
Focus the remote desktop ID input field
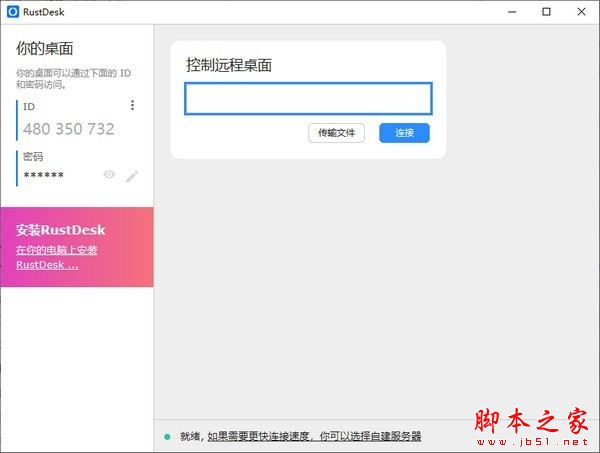[x=308, y=99]
